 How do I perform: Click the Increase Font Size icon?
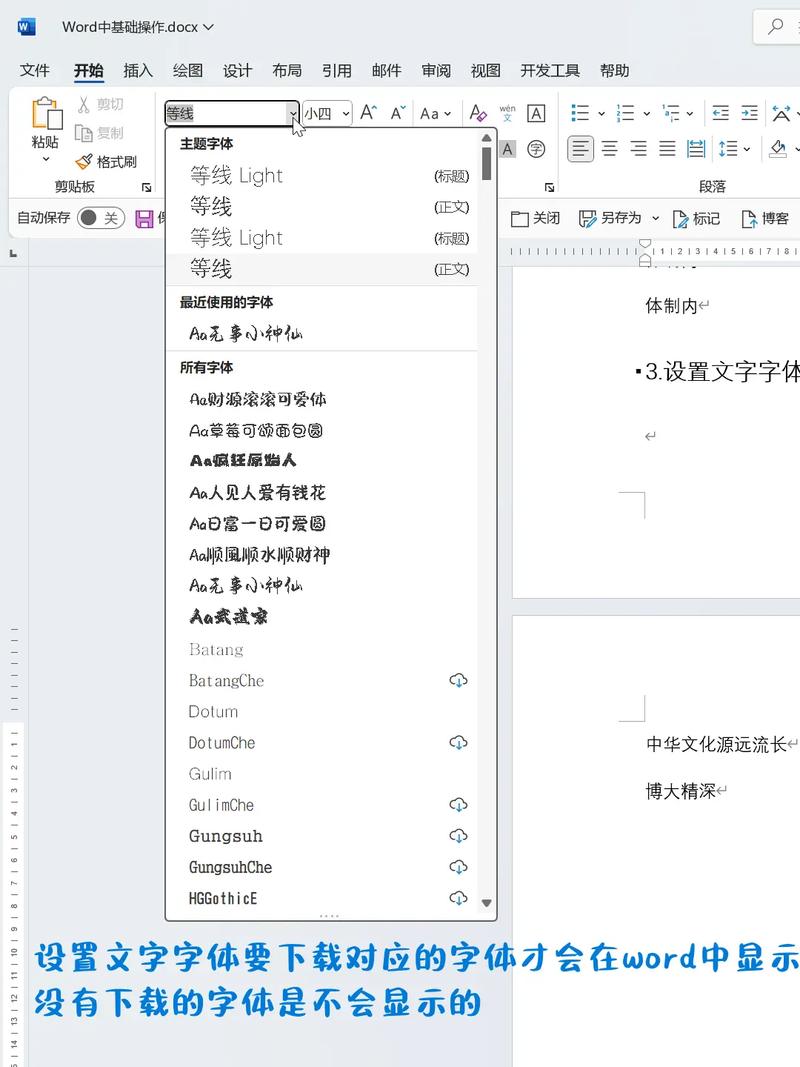(367, 113)
